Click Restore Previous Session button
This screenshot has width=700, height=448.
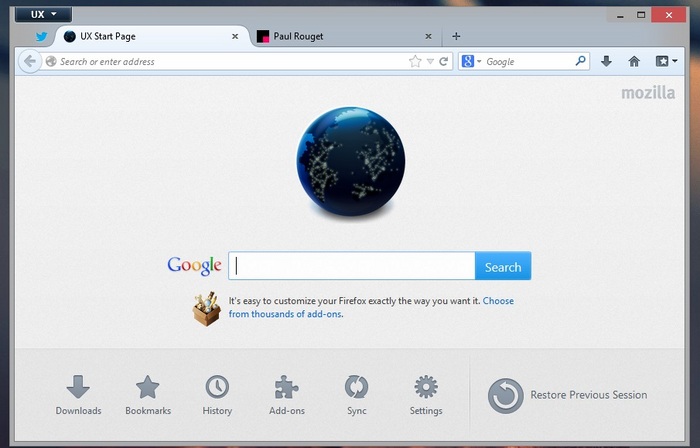click(567, 395)
